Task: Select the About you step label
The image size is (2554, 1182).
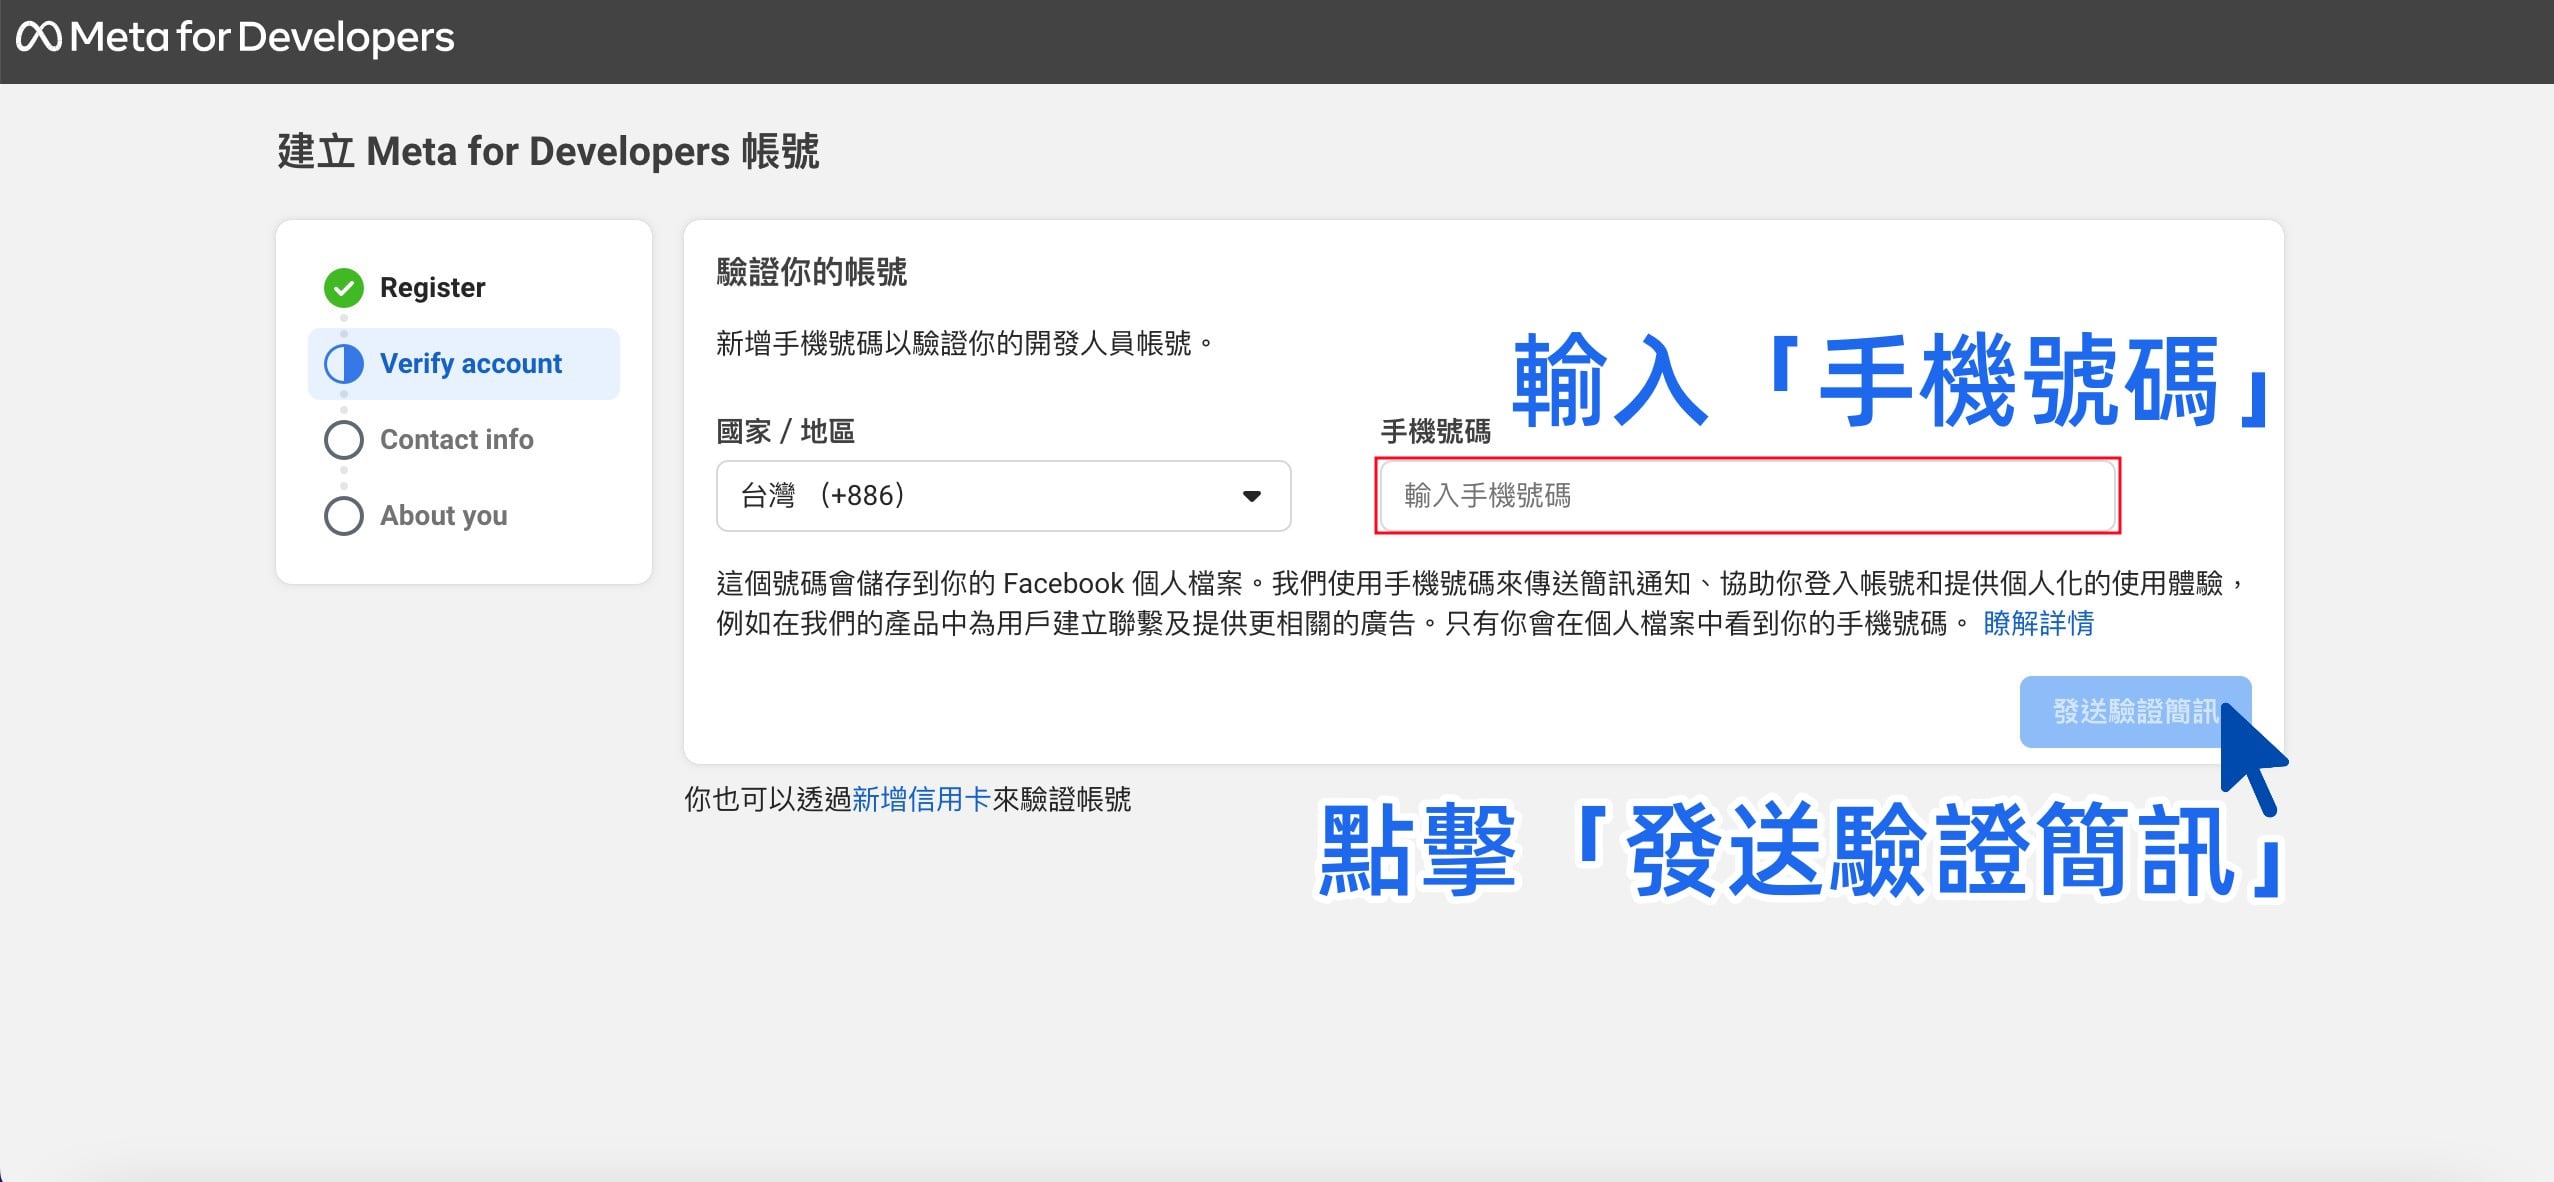Action: coord(443,516)
